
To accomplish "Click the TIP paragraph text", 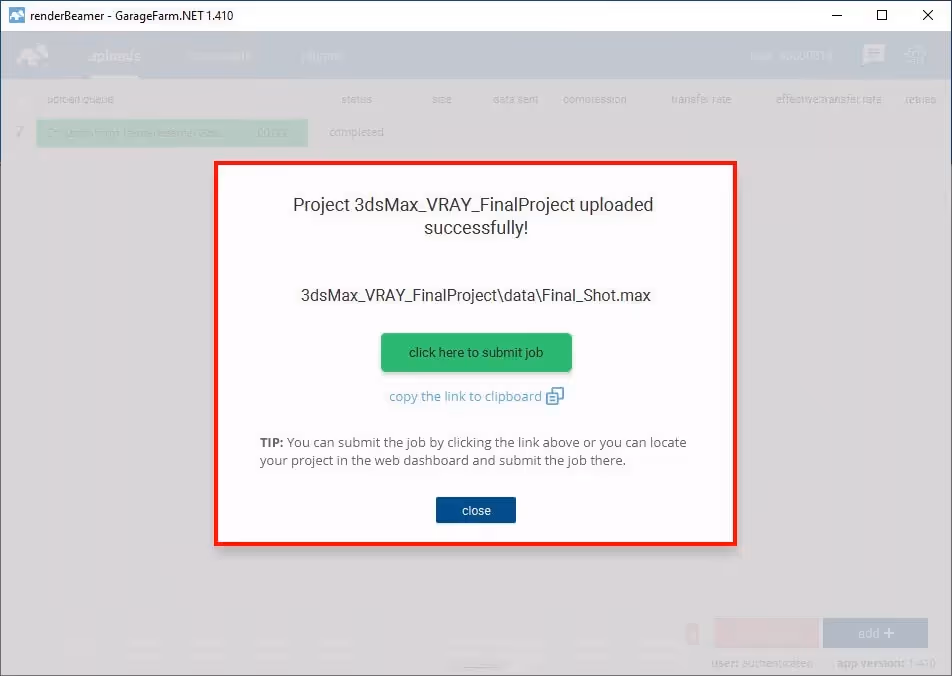I will pyautogui.click(x=473, y=451).
